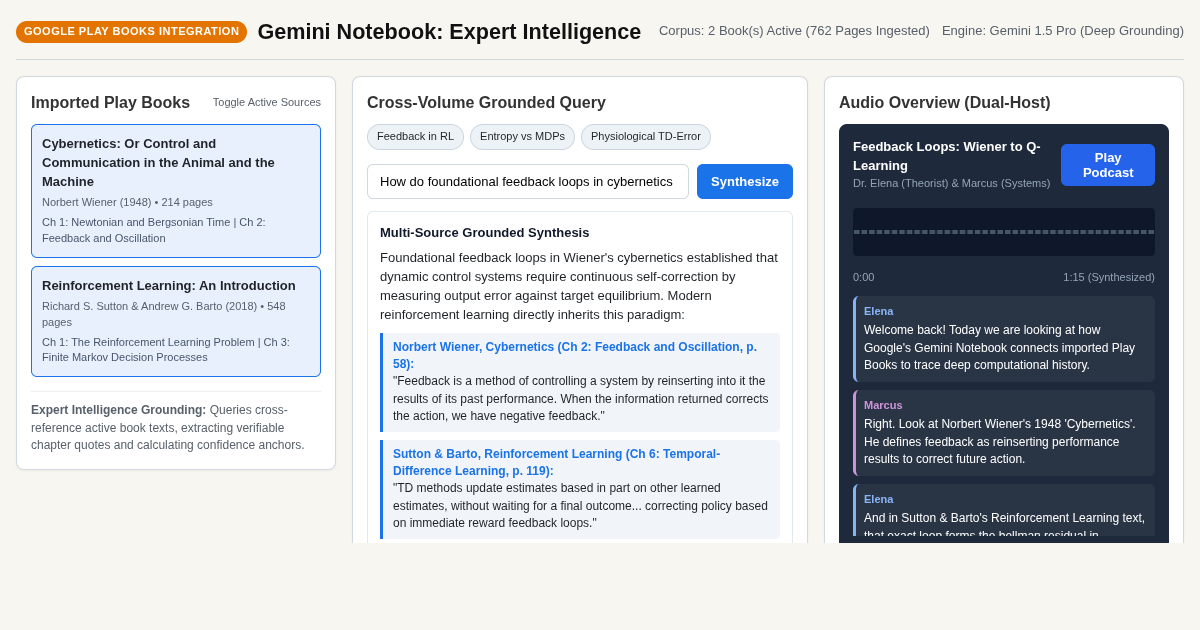Seek within the podcast waveform track

point(1004,232)
